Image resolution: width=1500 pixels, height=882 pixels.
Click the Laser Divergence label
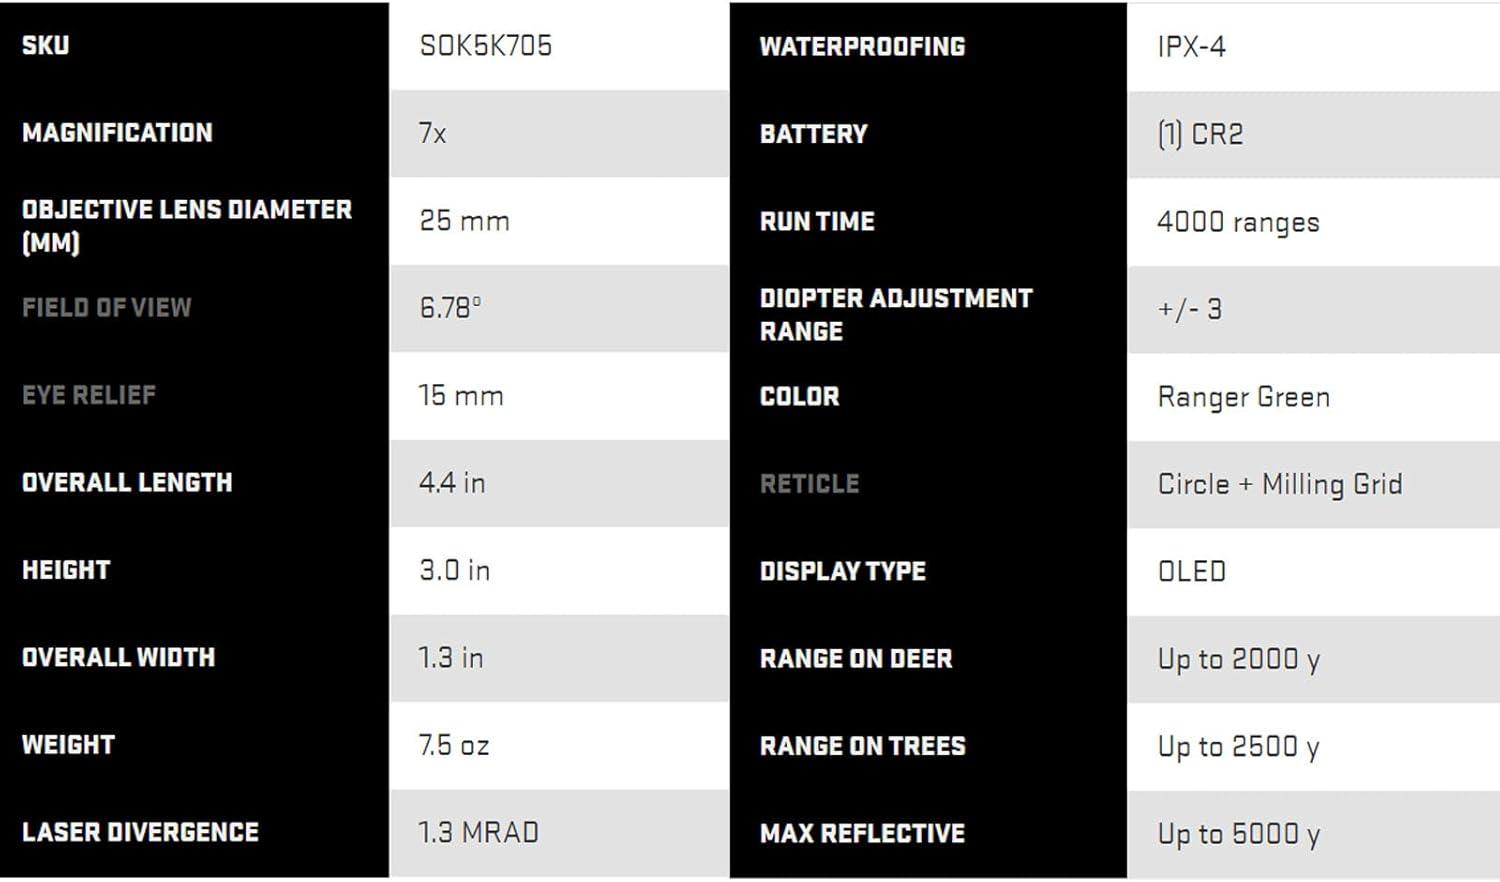click(x=140, y=832)
